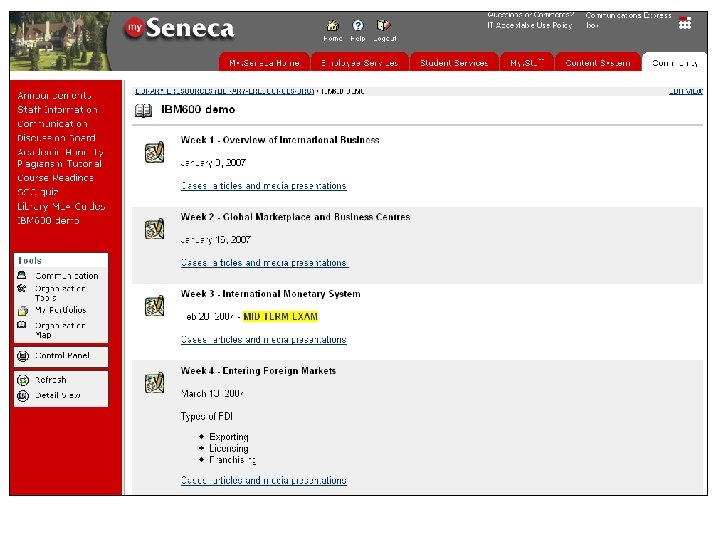Click the Exporting bullet item
This screenshot has height=540, width=720.
(x=229, y=436)
